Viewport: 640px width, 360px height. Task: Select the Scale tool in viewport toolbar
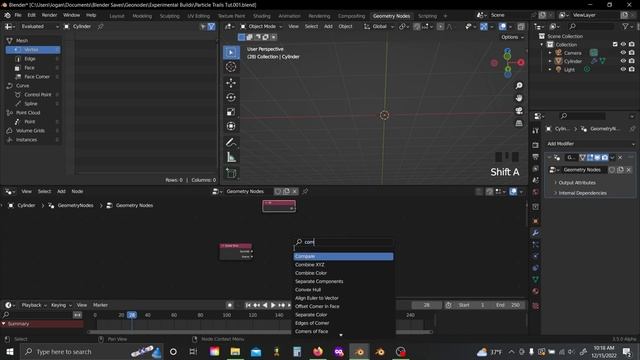tap(231, 112)
